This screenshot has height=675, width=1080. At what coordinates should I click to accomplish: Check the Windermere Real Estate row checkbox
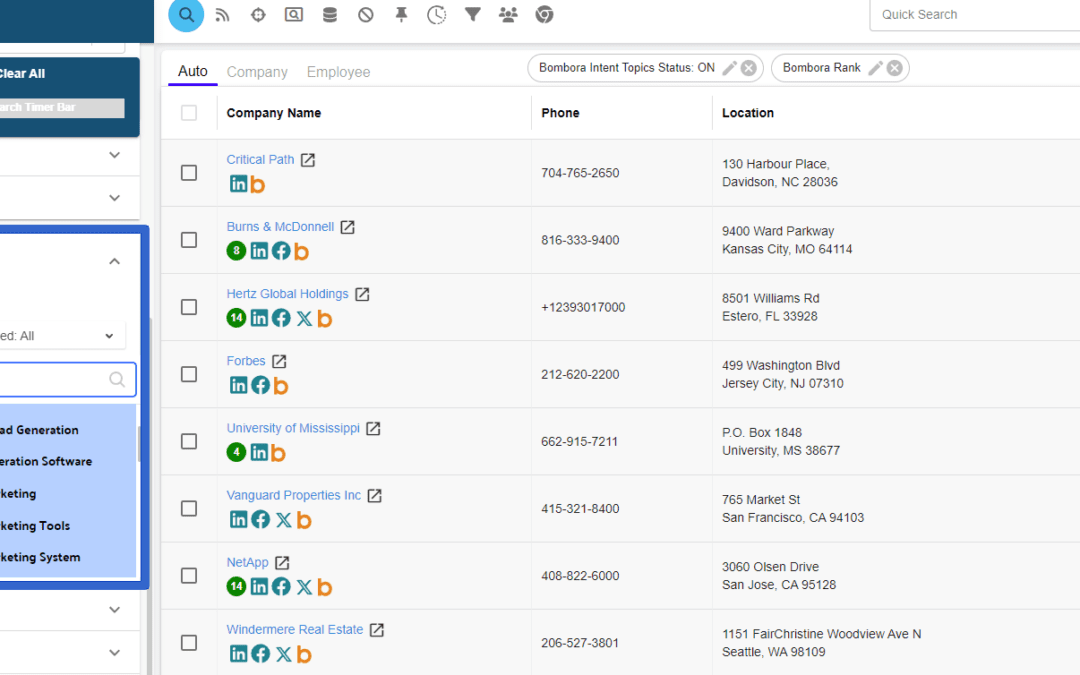pyautogui.click(x=189, y=643)
